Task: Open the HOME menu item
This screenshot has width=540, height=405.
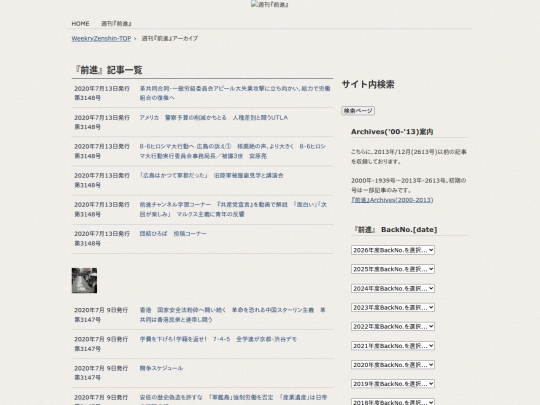Action: [x=80, y=24]
